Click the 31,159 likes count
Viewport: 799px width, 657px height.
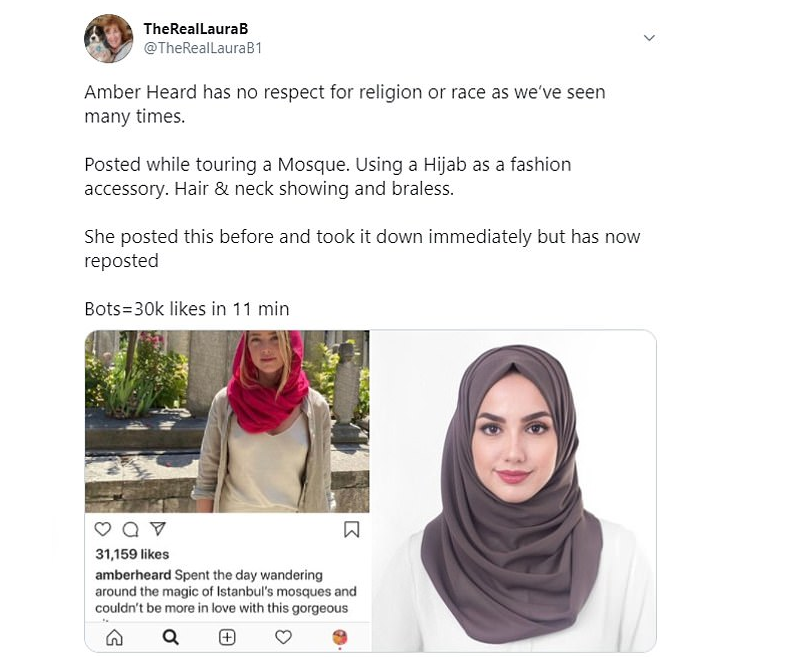[132, 554]
